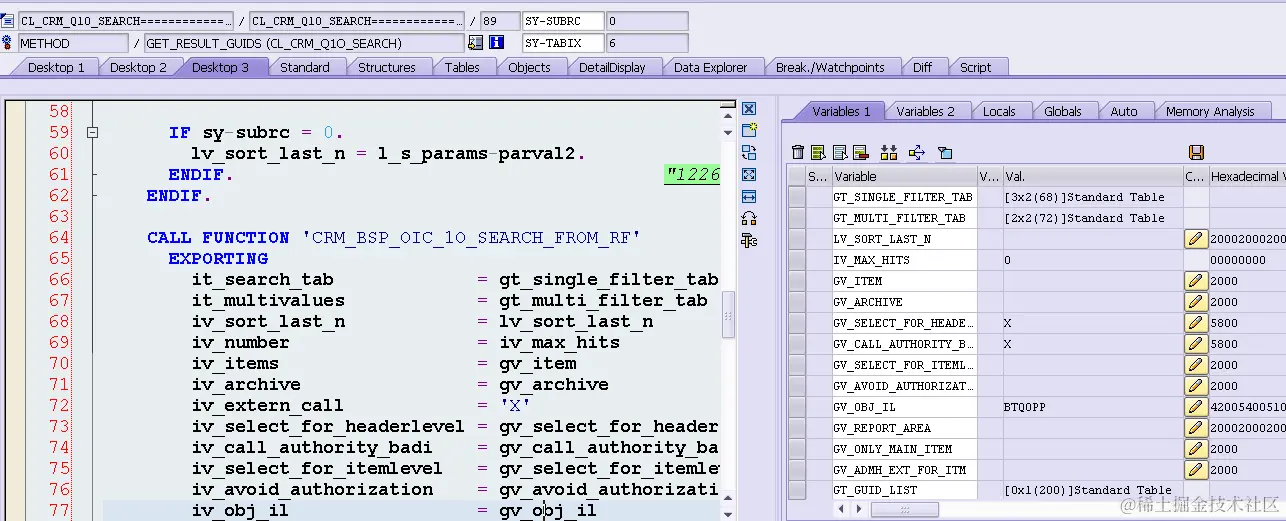Open the Script tab
The image size is (1286, 521).
pyautogui.click(x=976, y=67)
